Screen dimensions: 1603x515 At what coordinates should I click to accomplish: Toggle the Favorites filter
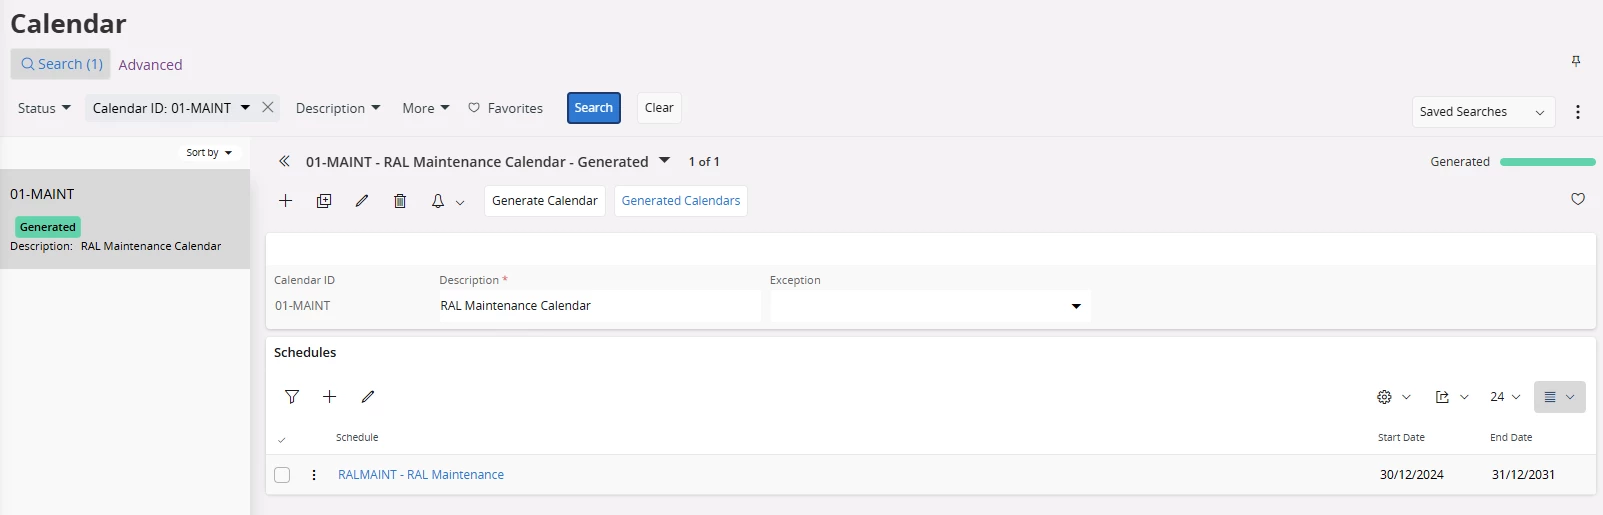[x=506, y=108]
